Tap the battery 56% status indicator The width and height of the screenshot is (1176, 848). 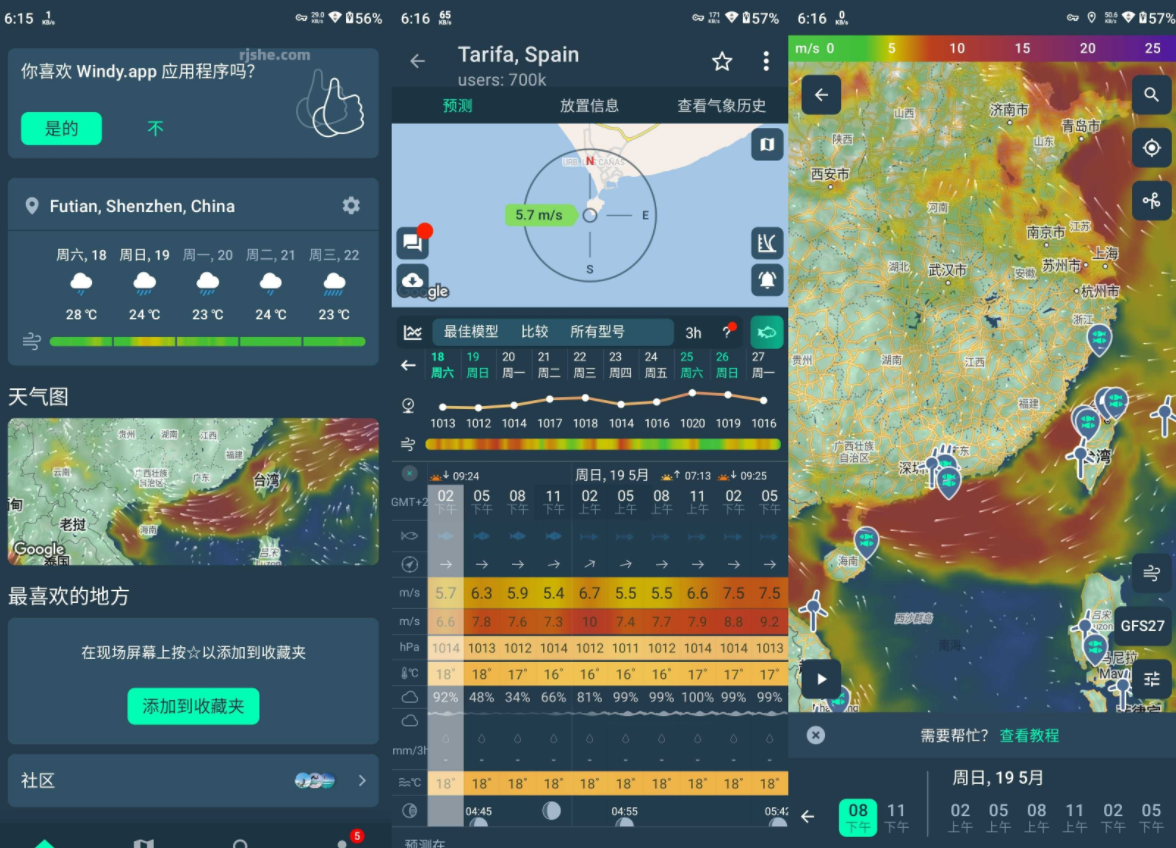tap(364, 18)
